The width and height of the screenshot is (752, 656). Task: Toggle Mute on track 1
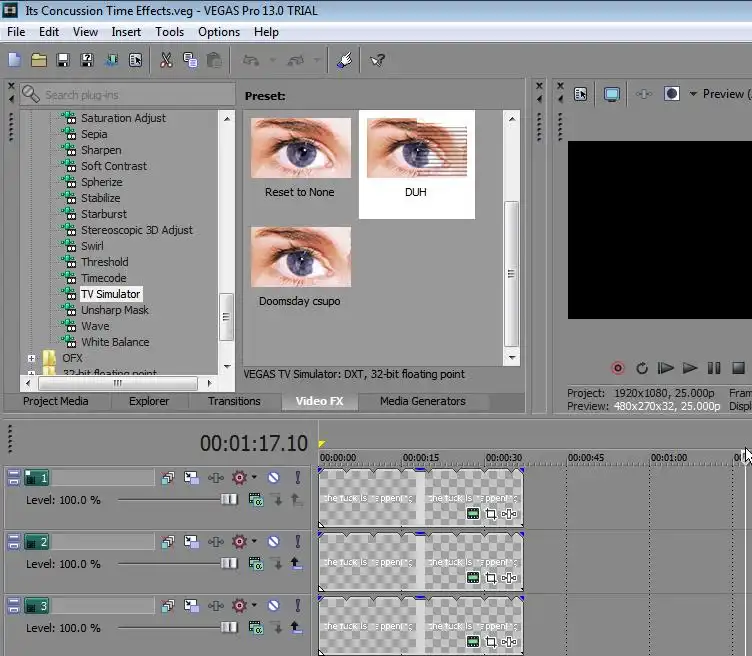273,478
